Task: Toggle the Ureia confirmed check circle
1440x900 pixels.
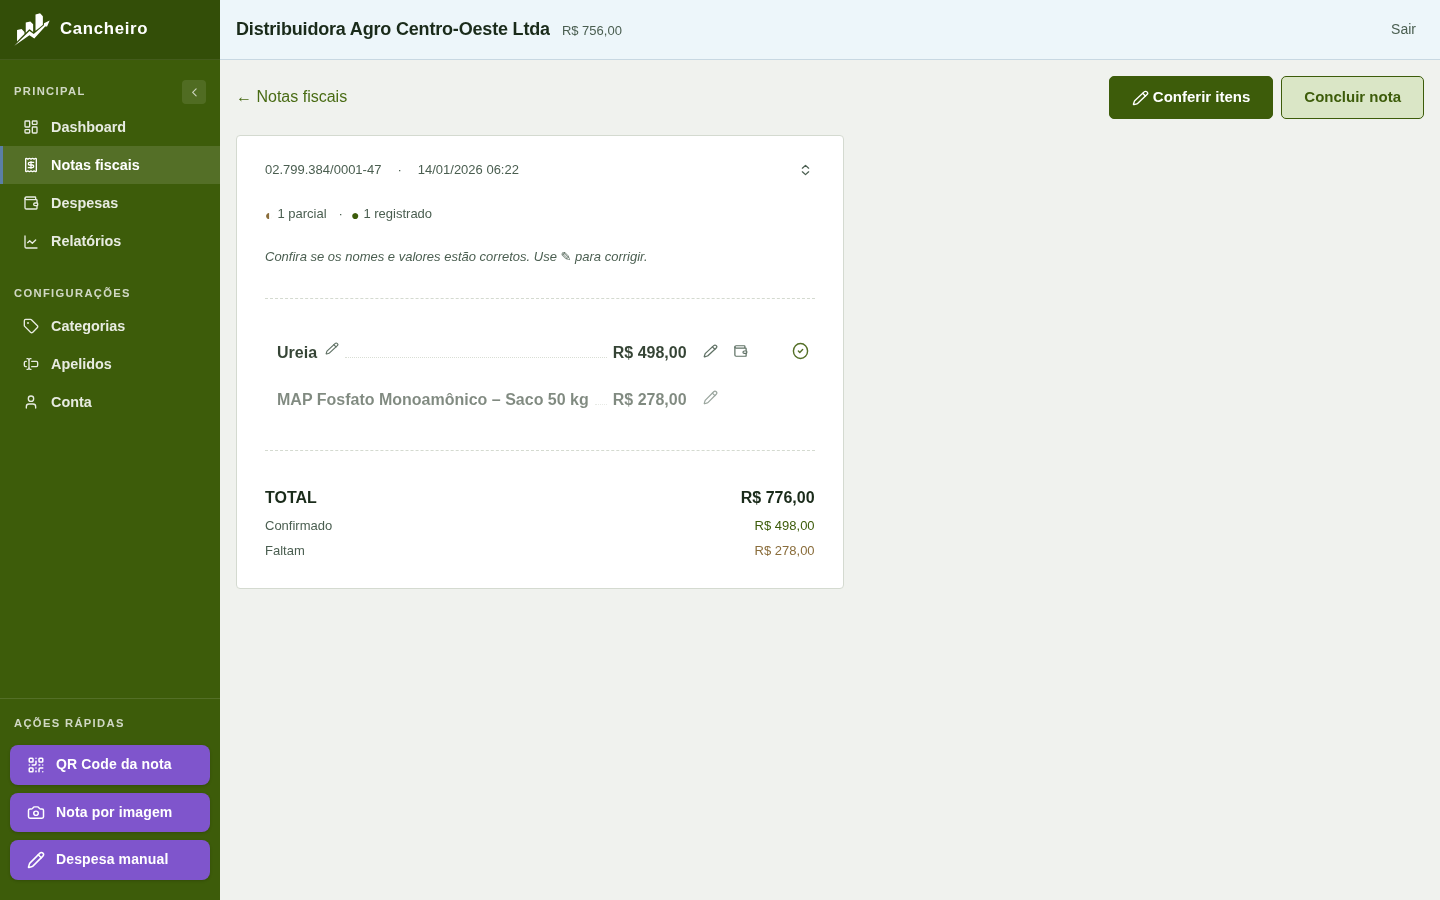Action: point(800,351)
